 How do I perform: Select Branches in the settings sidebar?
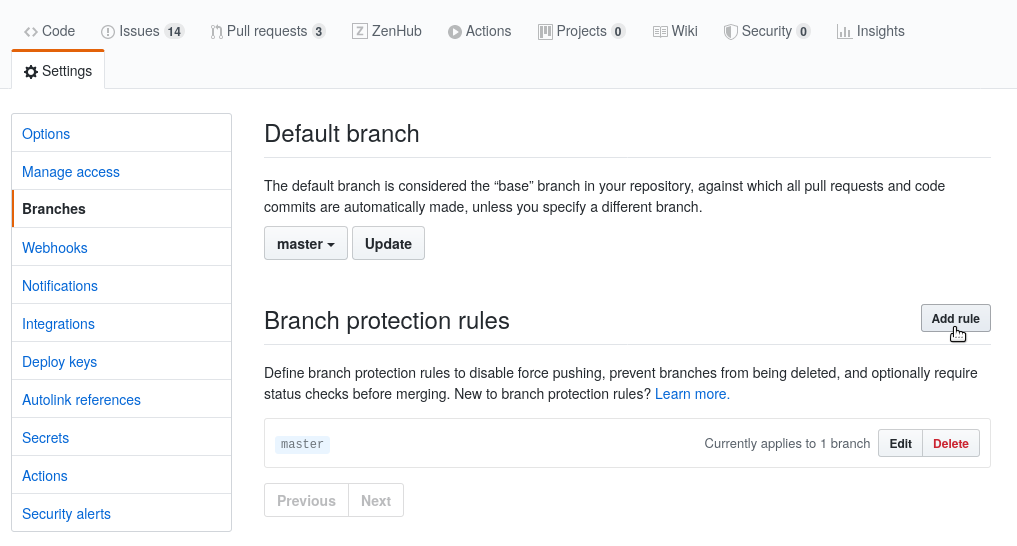click(x=121, y=209)
